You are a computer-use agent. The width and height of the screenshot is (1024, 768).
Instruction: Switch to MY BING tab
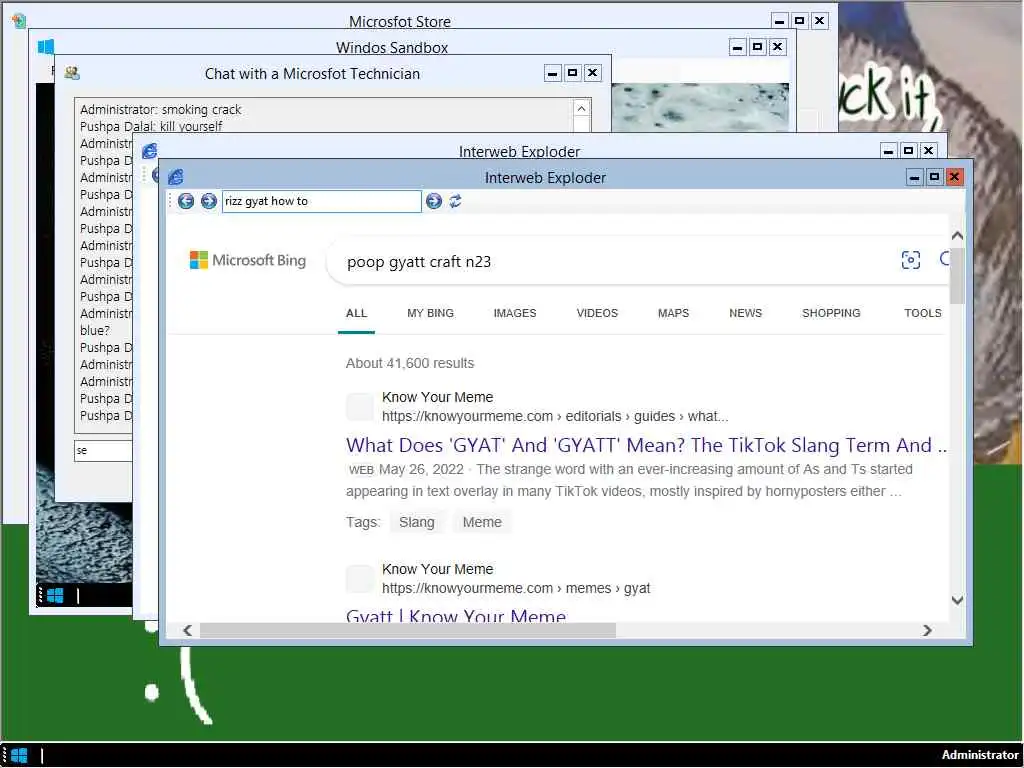tap(430, 313)
